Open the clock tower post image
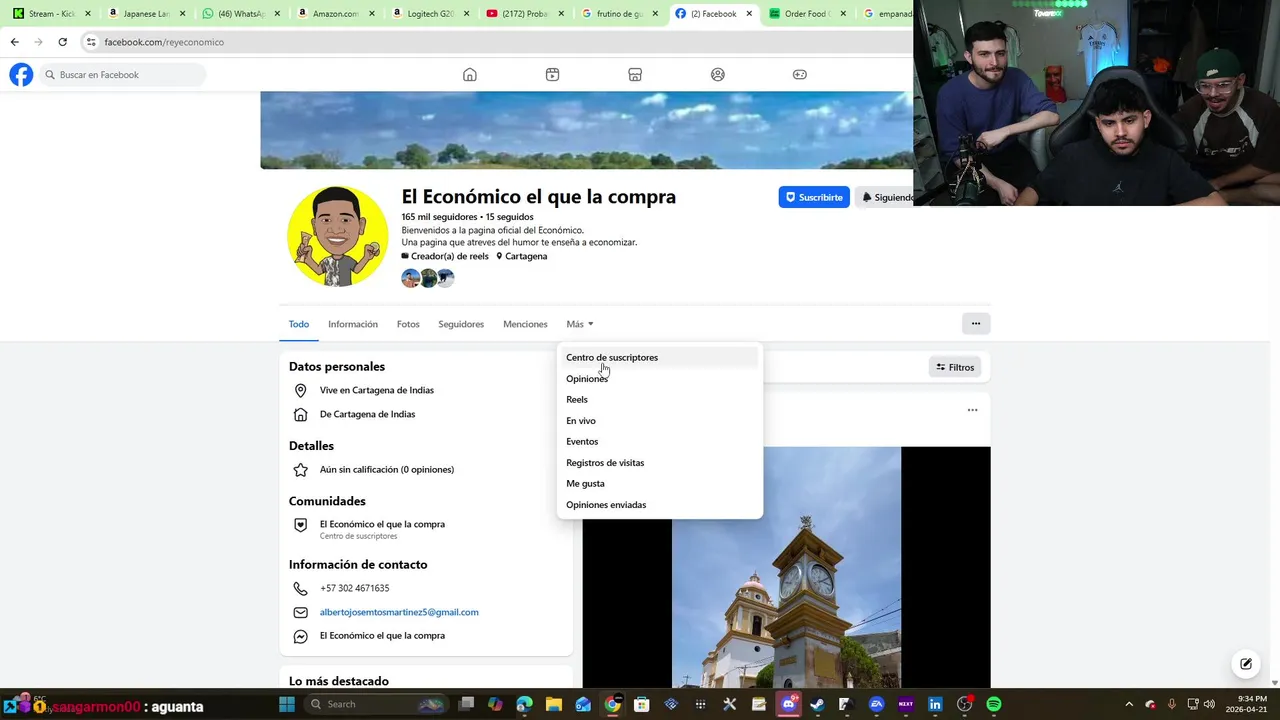The image size is (1280, 720). click(786, 567)
